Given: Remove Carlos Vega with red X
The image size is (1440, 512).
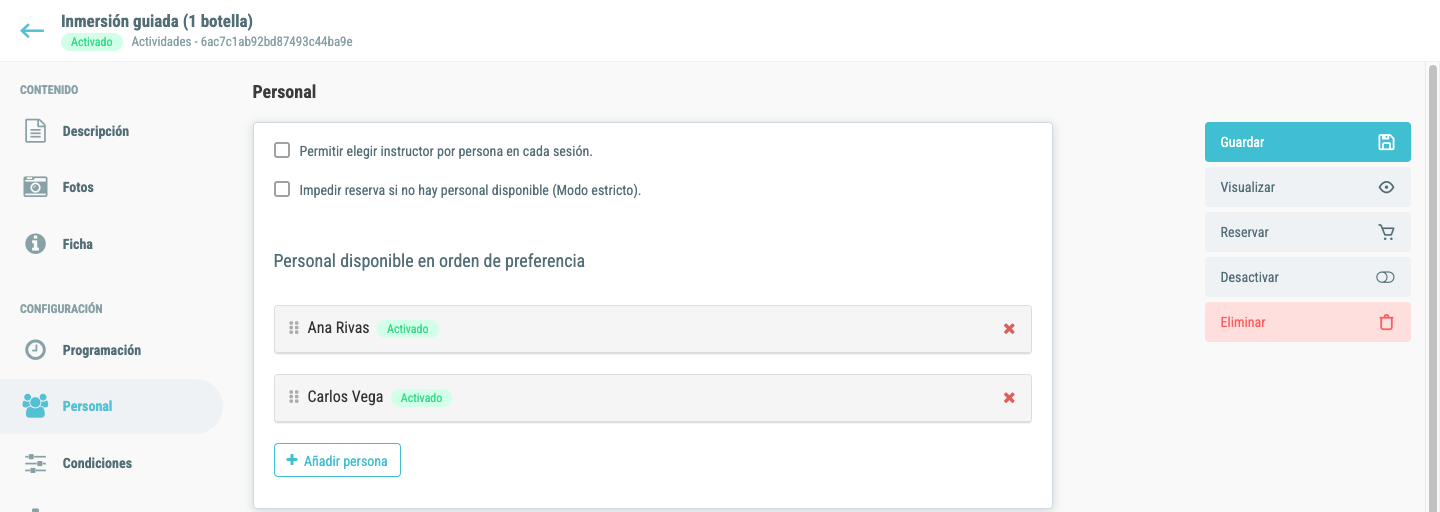Looking at the screenshot, I should (1009, 397).
